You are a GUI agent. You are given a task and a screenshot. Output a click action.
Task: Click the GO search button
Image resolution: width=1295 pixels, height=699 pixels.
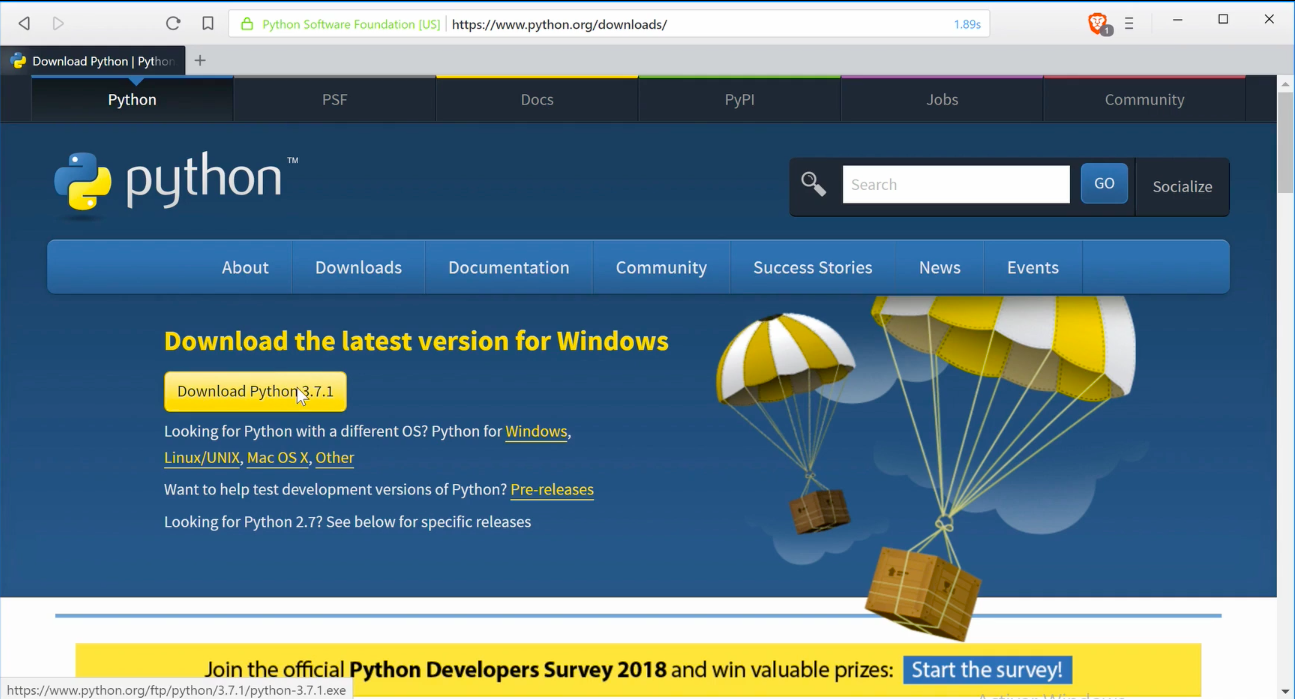1104,184
